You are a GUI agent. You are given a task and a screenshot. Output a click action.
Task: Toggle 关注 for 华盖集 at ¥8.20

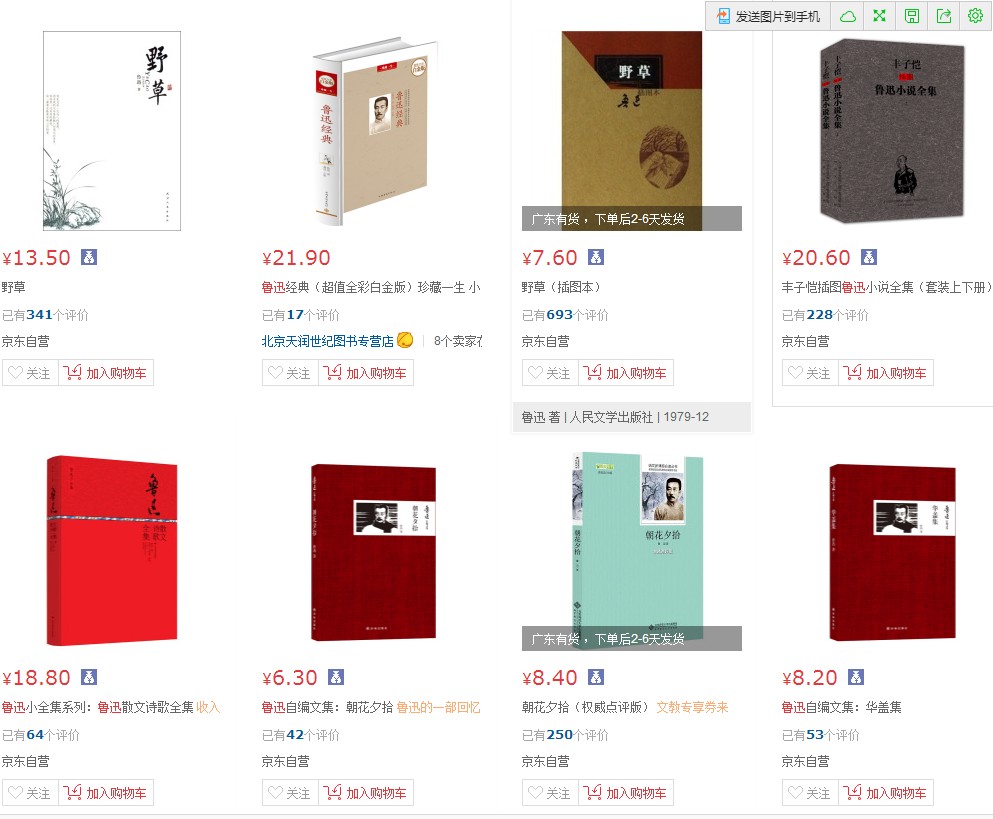(x=810, y=793)
